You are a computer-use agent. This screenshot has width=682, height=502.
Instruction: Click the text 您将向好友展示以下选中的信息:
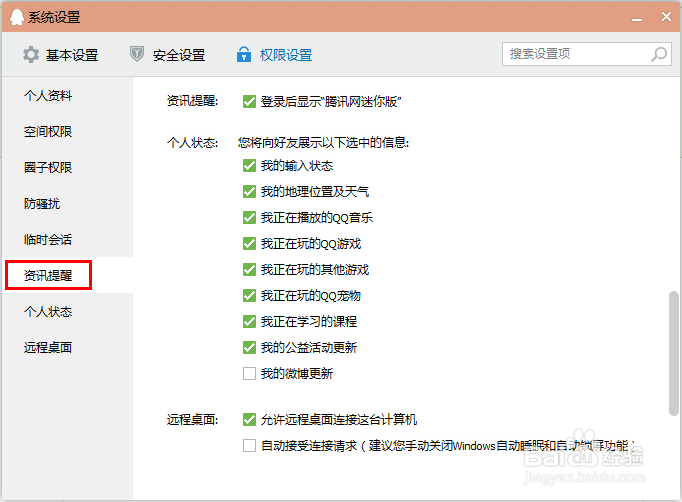point(323,143)
